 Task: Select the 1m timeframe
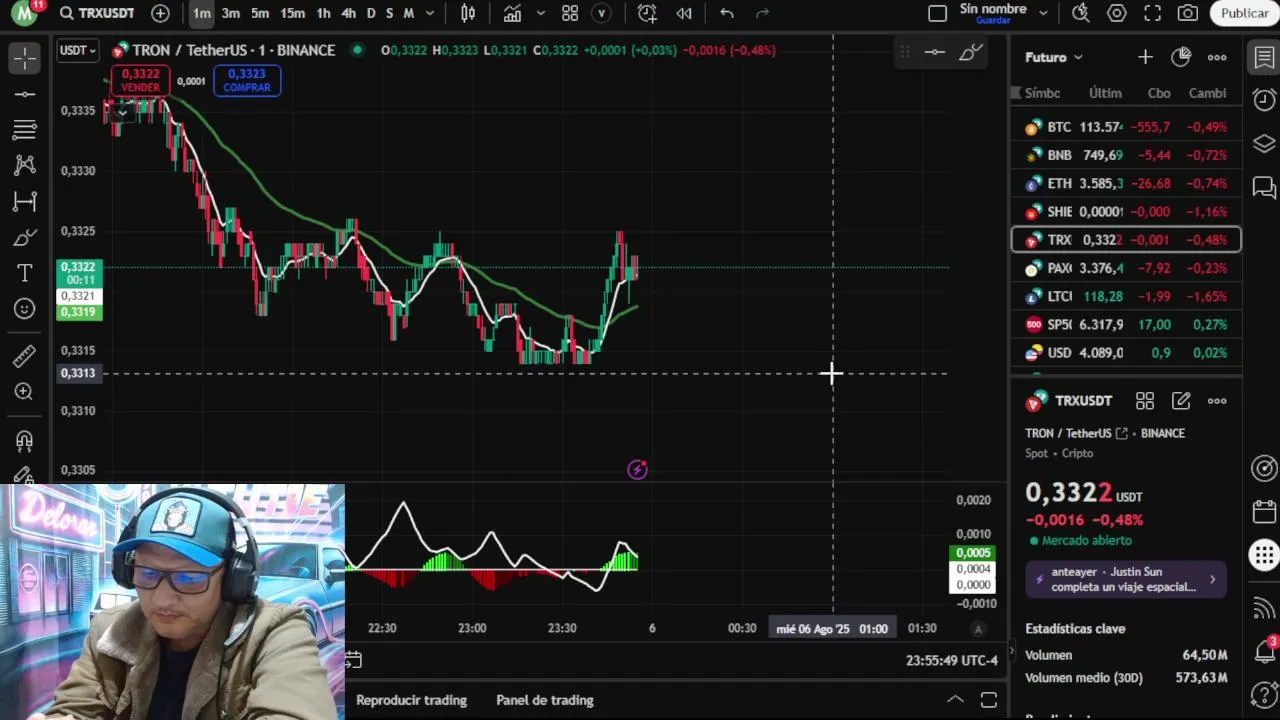pos(202,13)
